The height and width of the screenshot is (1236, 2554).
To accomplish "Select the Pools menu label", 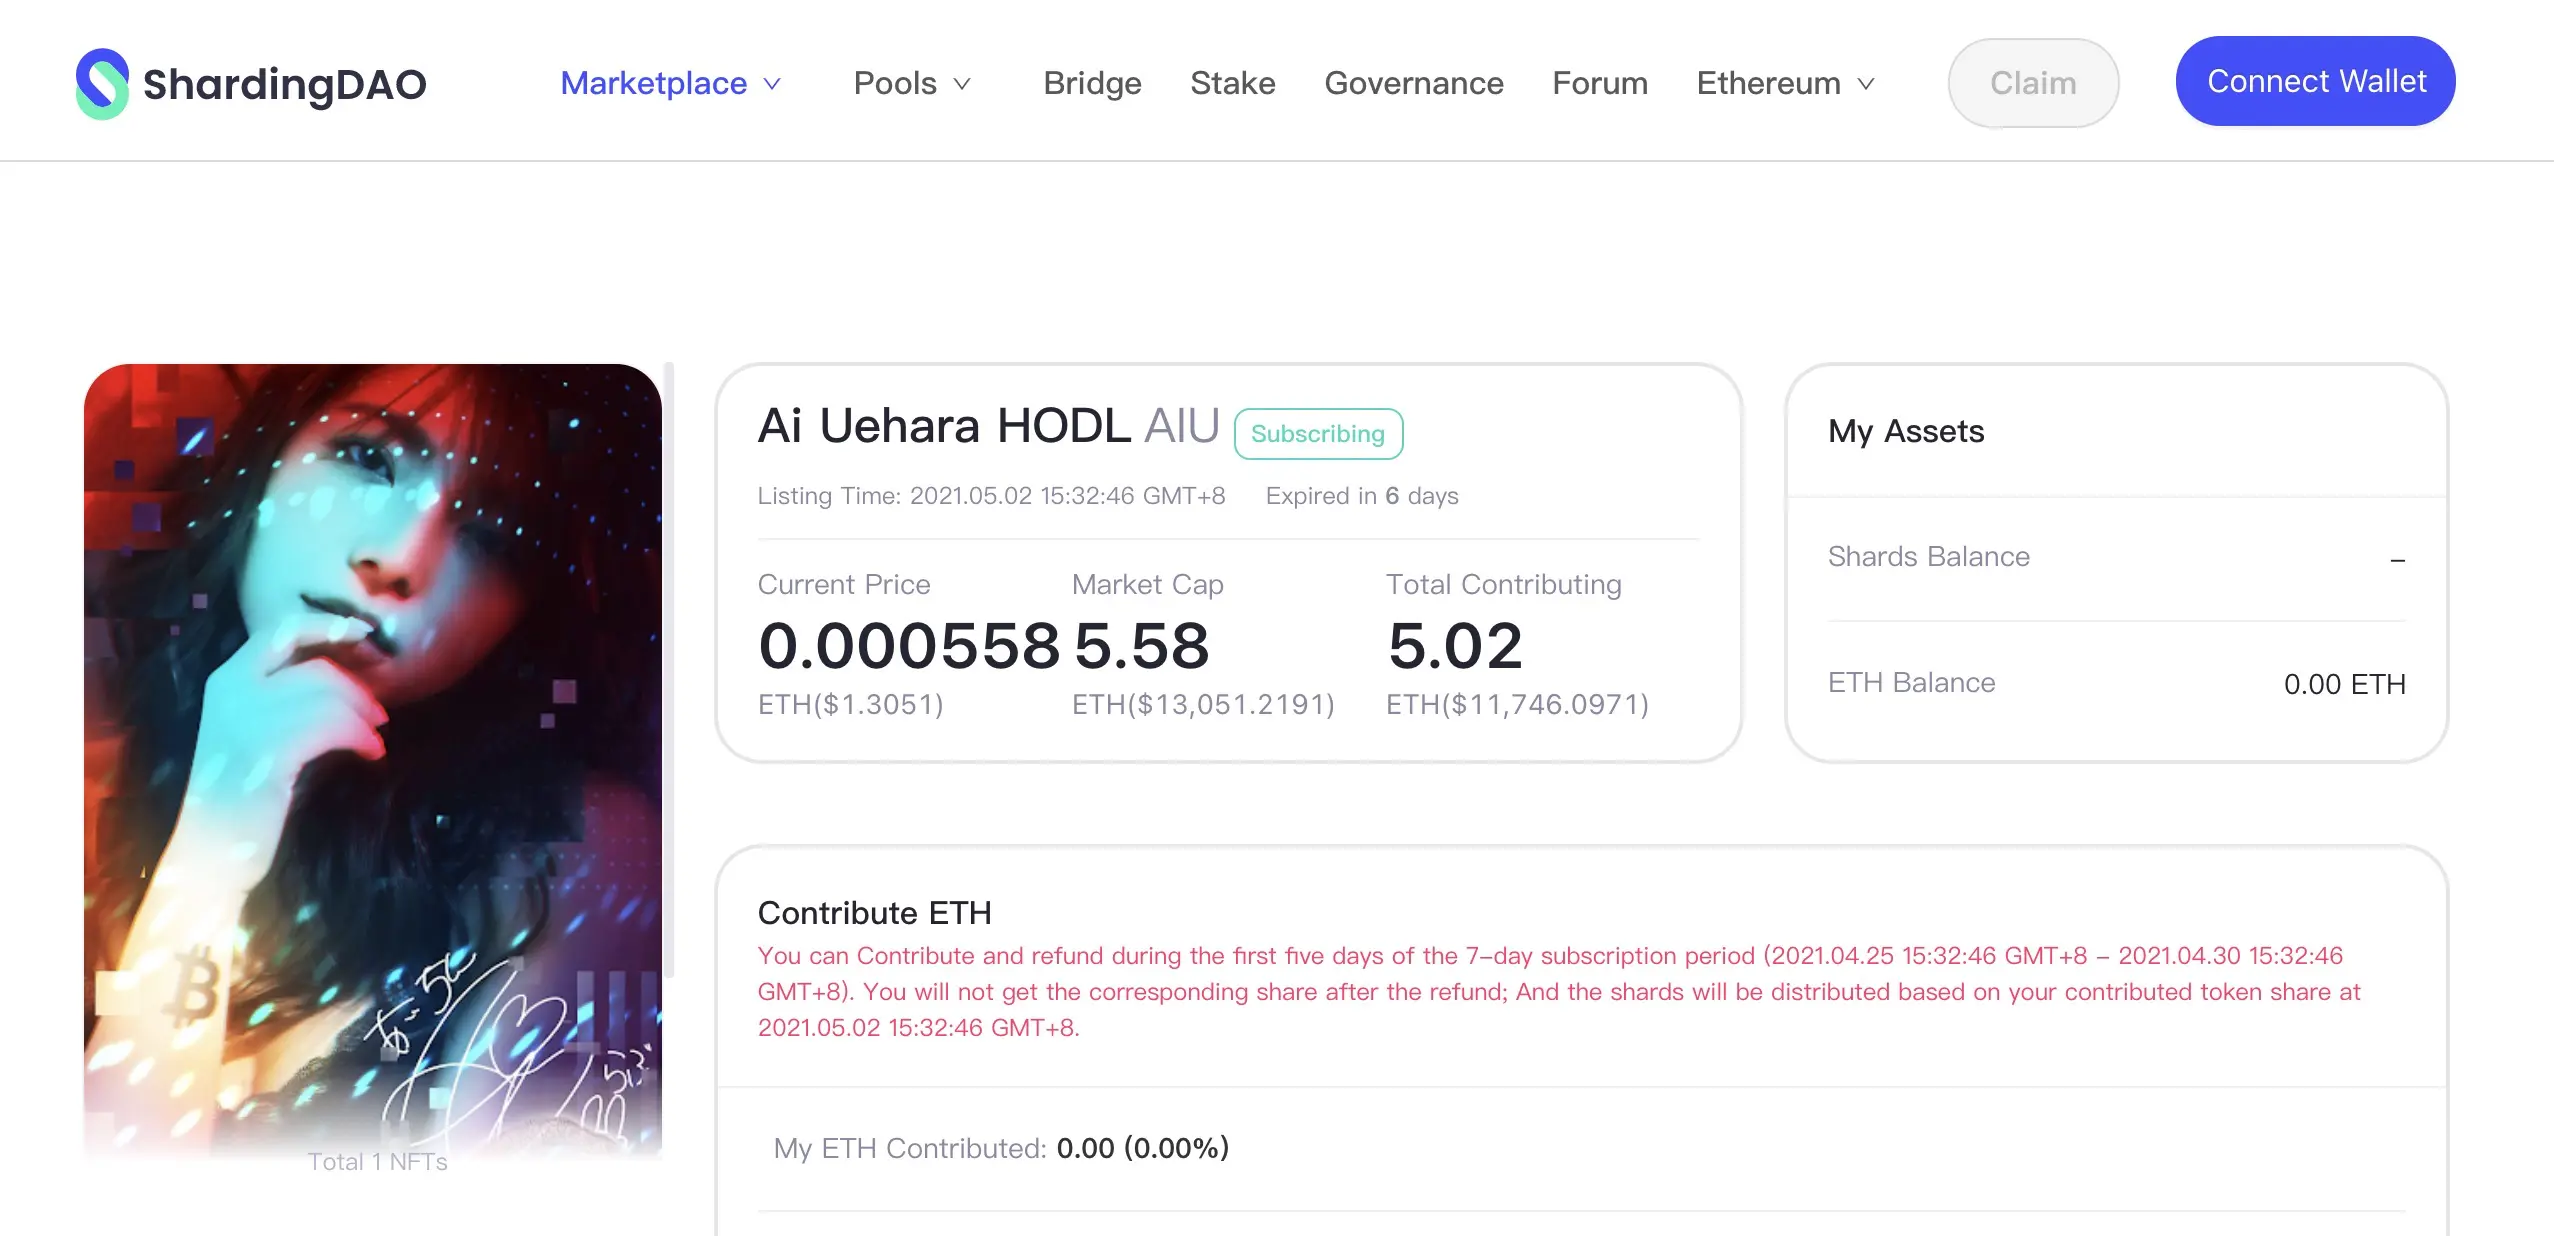I will pyautogui.click(x=895, y=83).
